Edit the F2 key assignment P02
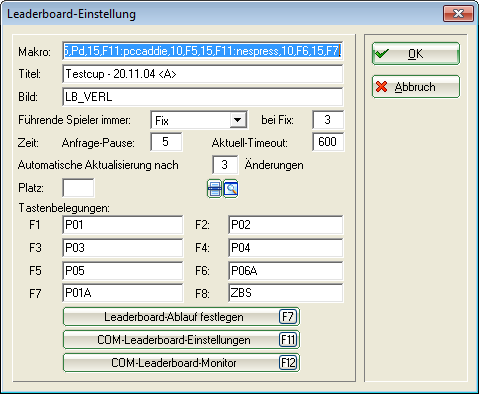The height and width of the screenshot is (394, 479). coord(285,225)
